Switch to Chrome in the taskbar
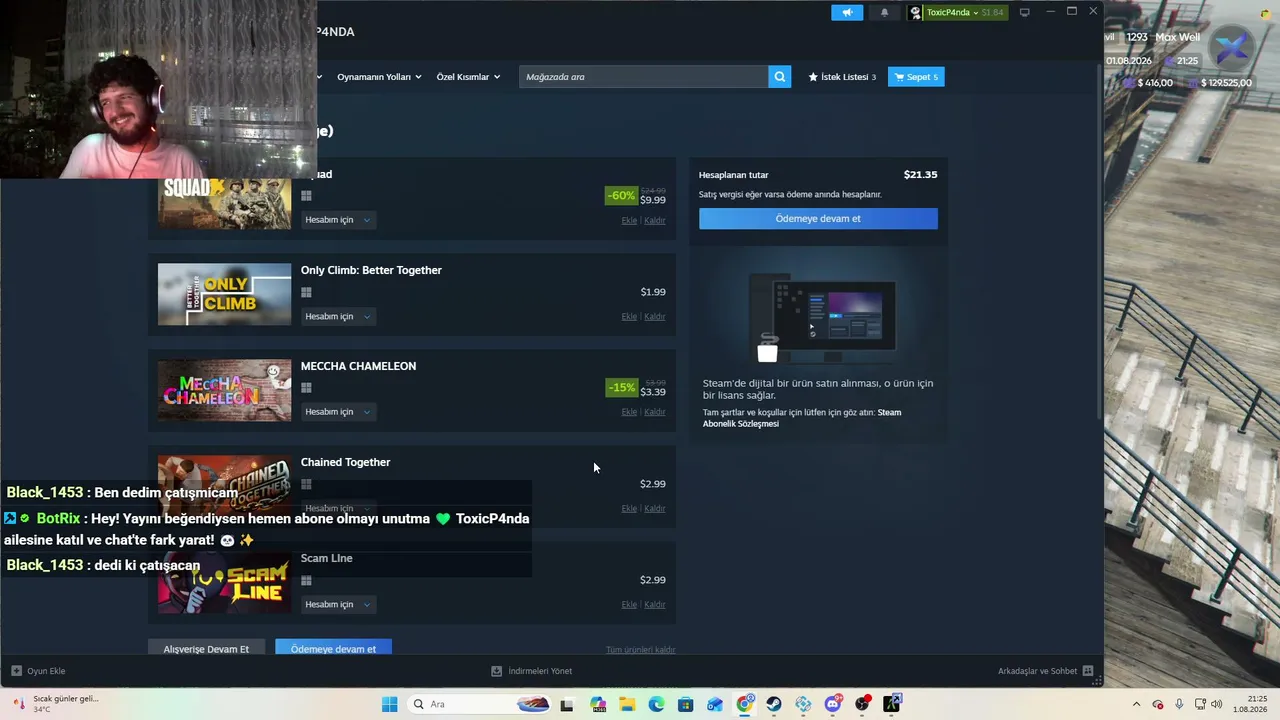 (x=745, y=704)
